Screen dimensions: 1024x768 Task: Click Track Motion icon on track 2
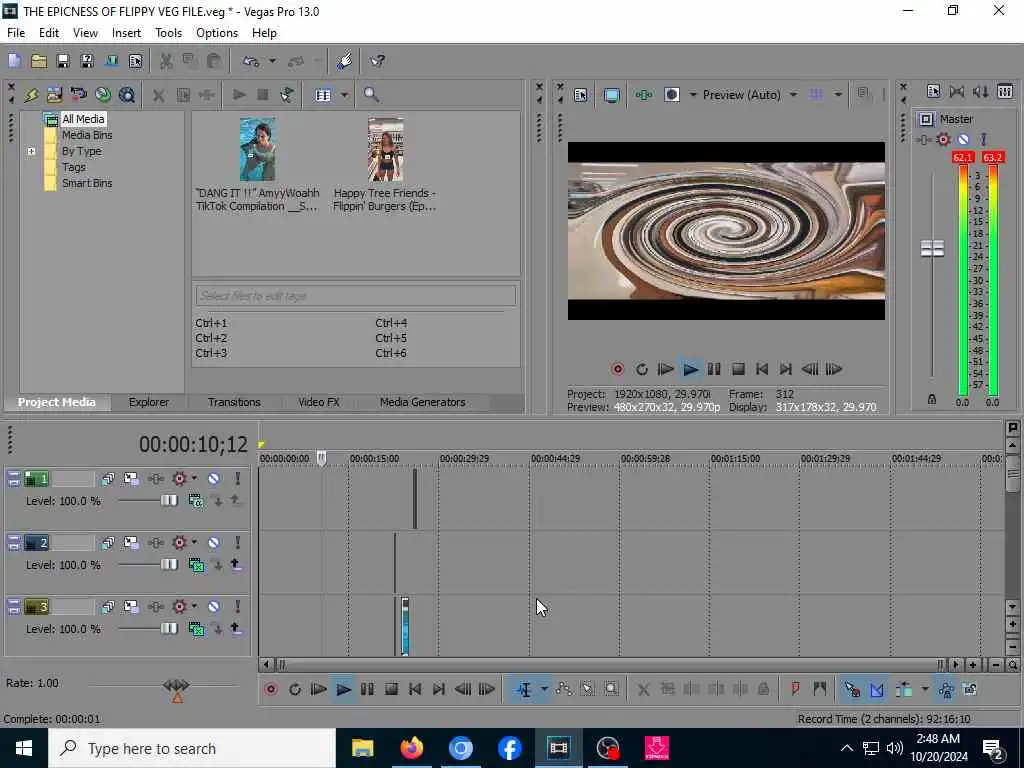coord(131,543)
